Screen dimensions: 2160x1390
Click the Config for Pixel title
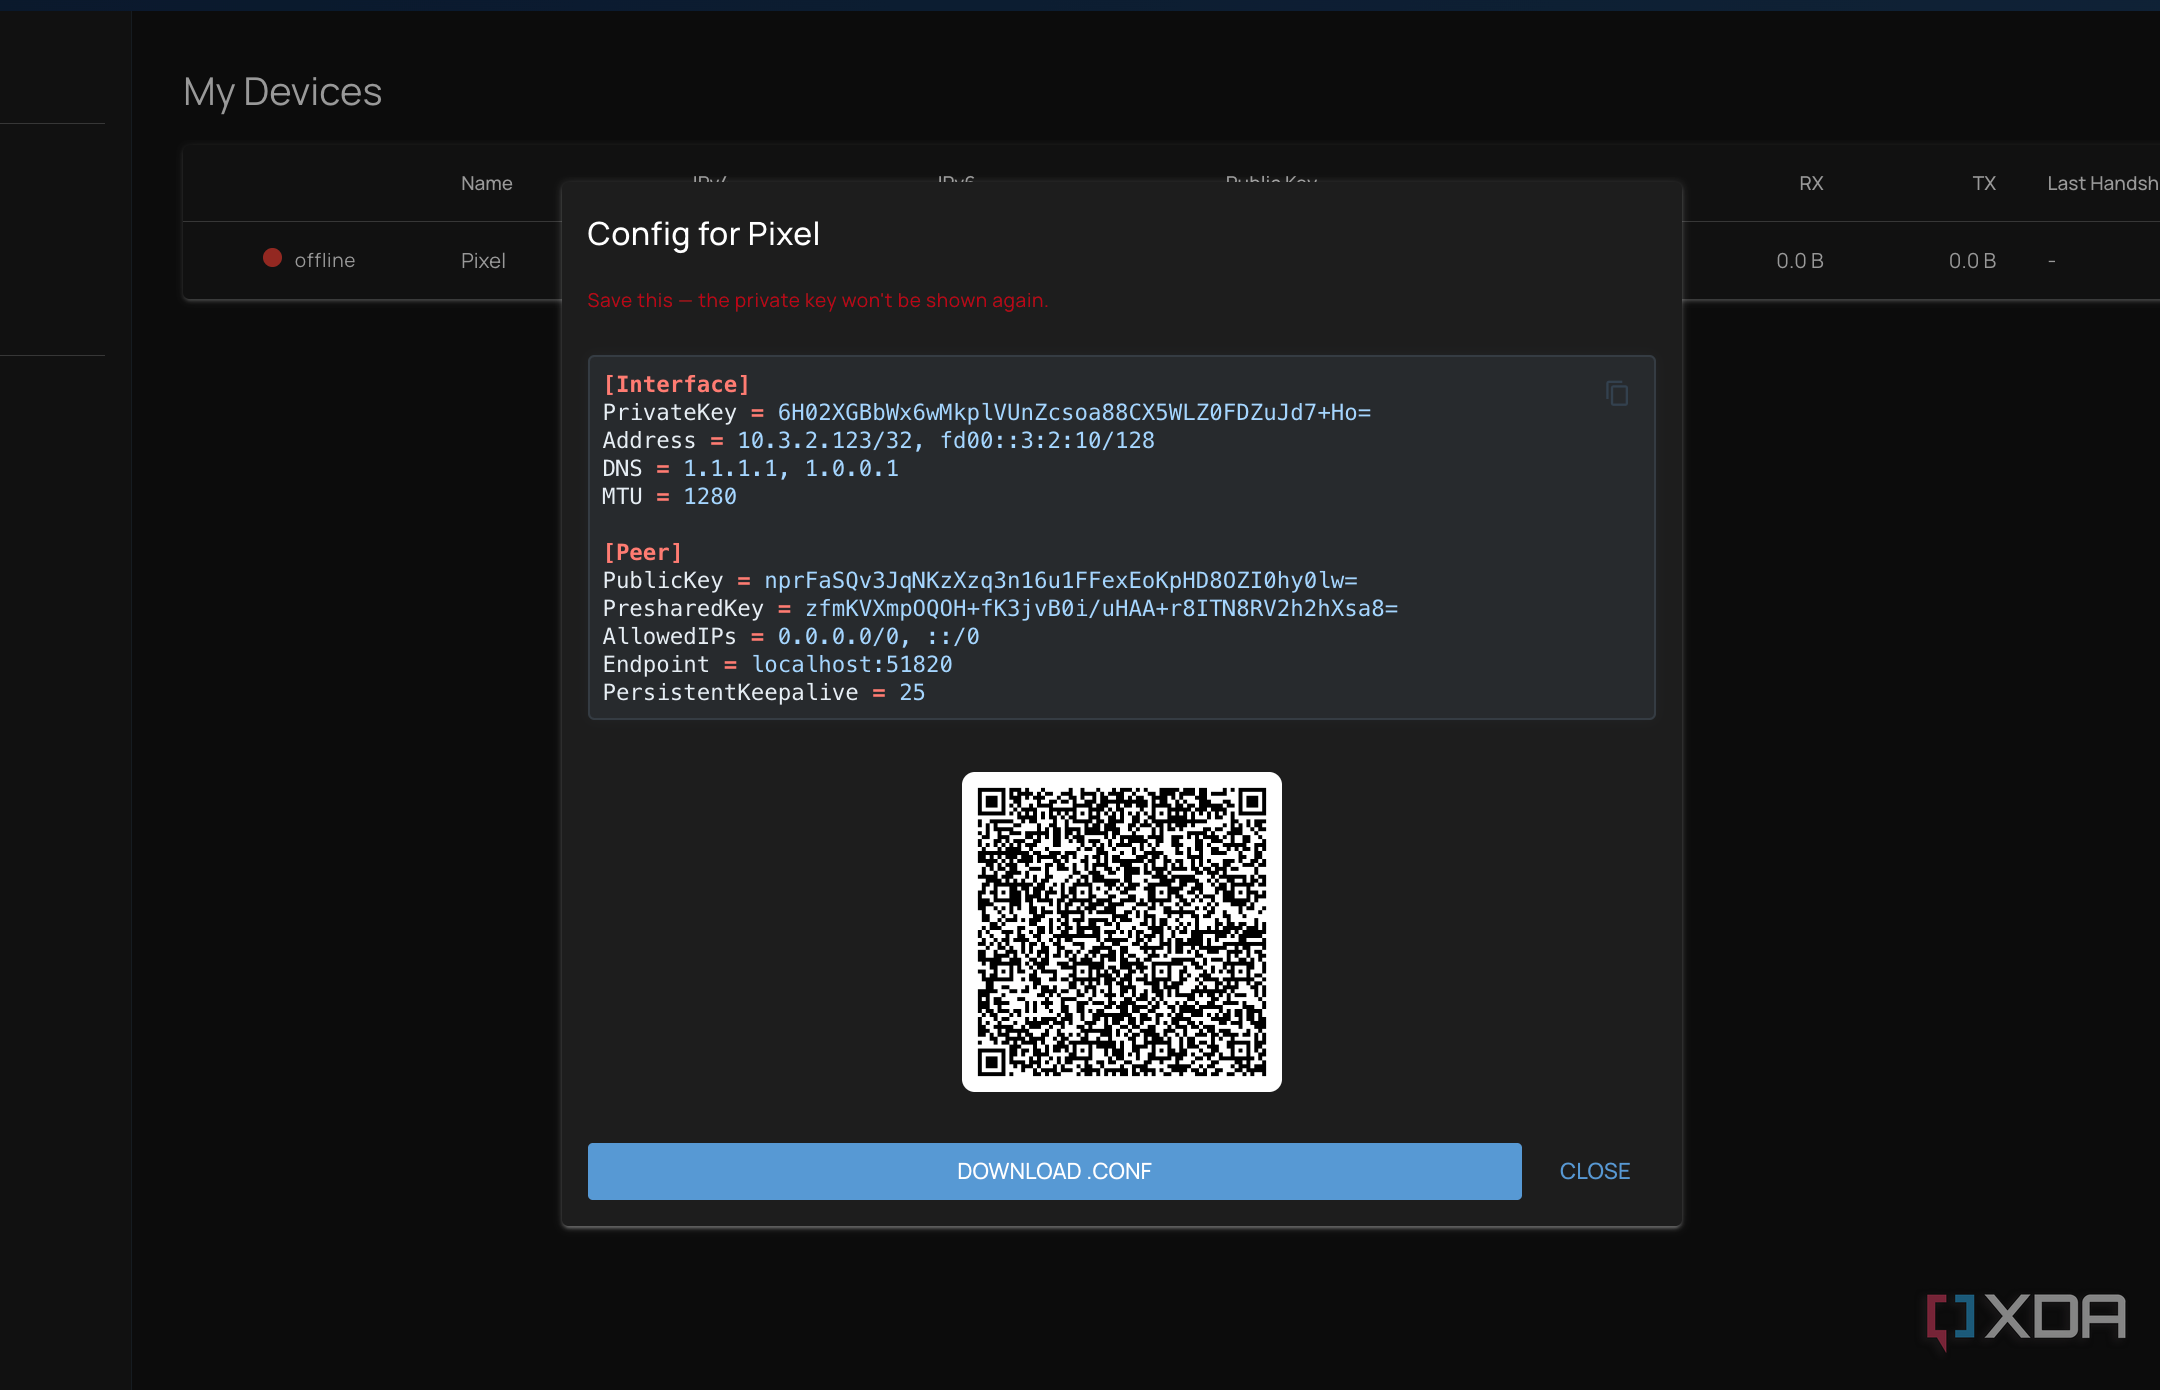point(703,233)
